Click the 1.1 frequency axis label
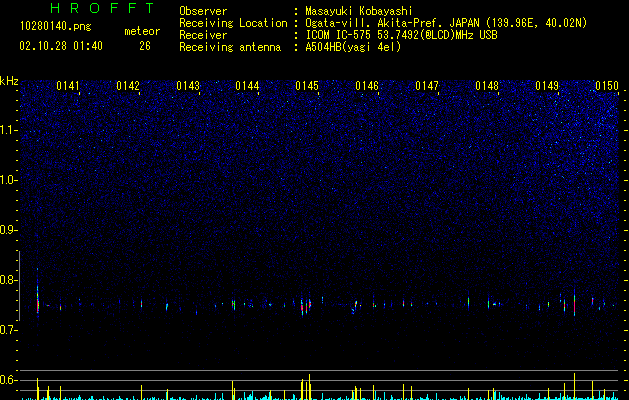This screenshot has height=400, width=629. click(8, 130)
